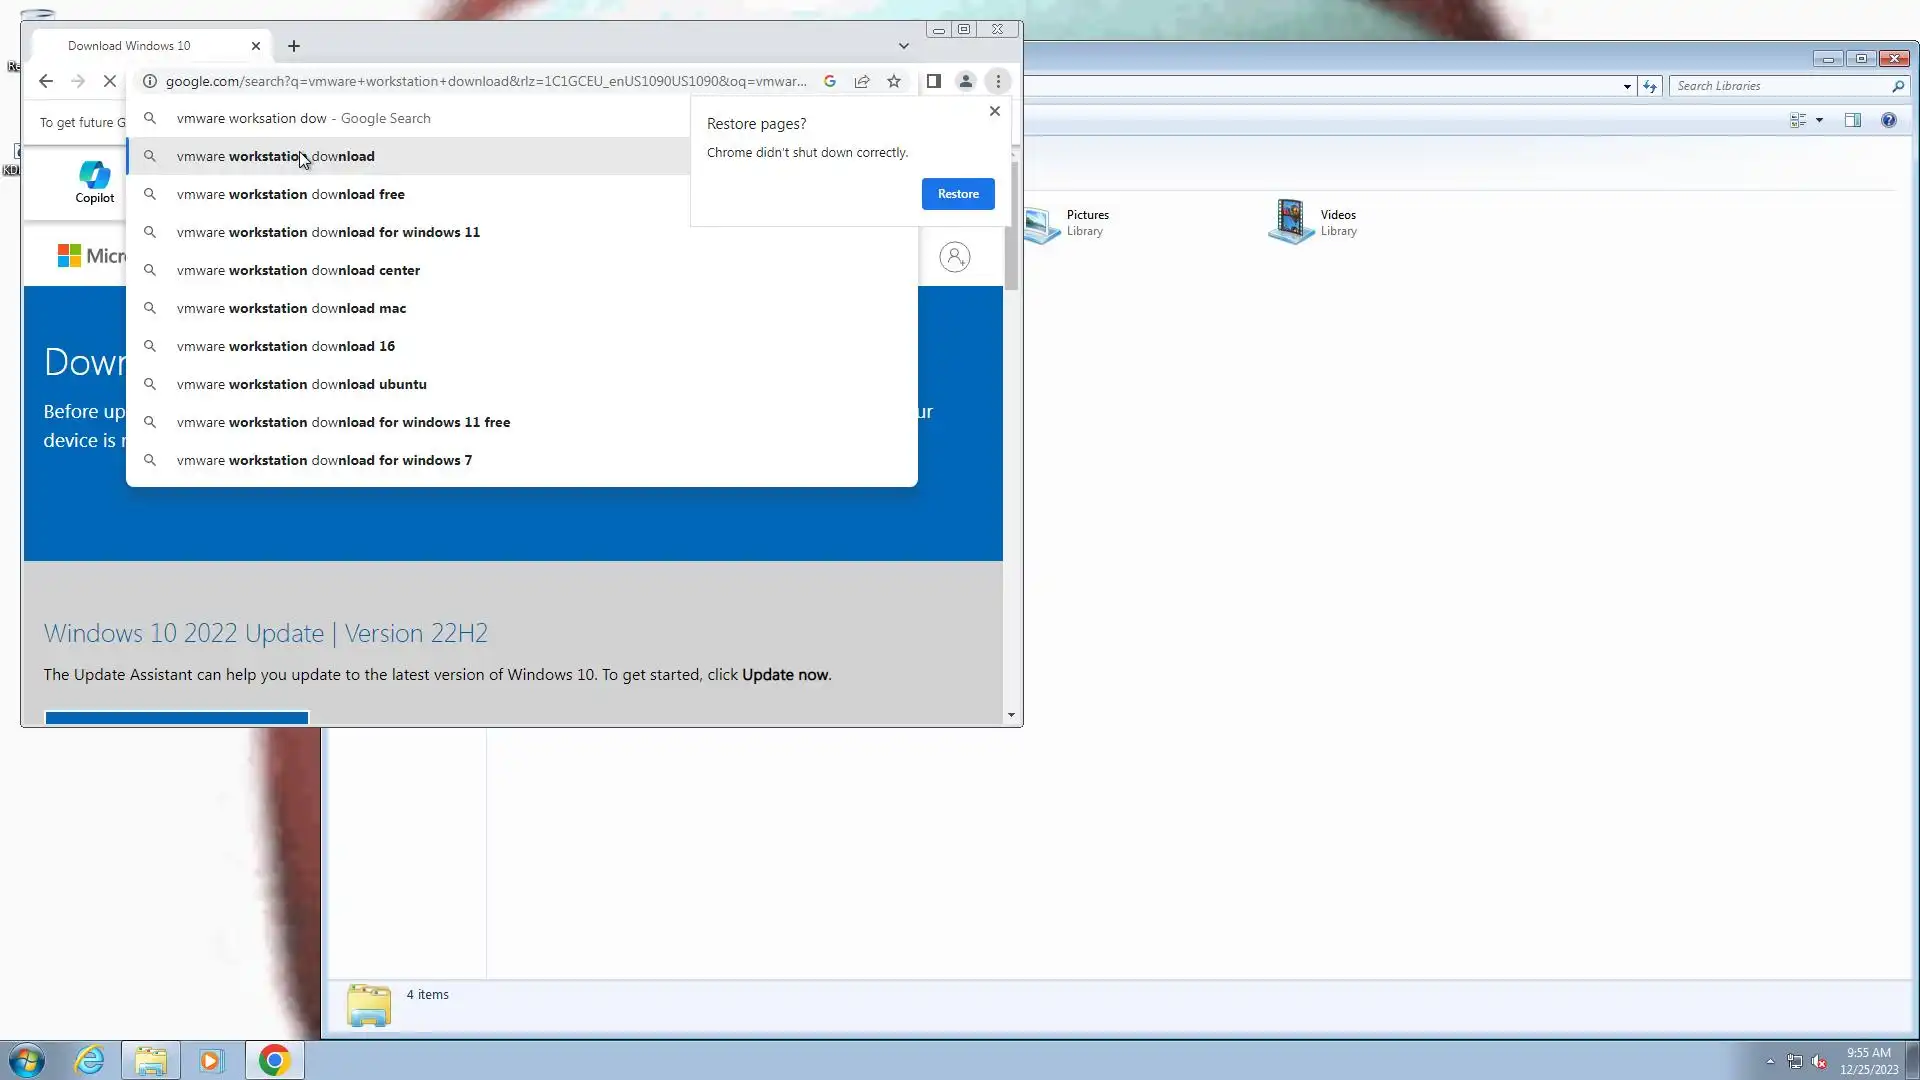Open Internet Explorer from the taskbar
This screenshot has height=1080, width=1920.
90,1060
